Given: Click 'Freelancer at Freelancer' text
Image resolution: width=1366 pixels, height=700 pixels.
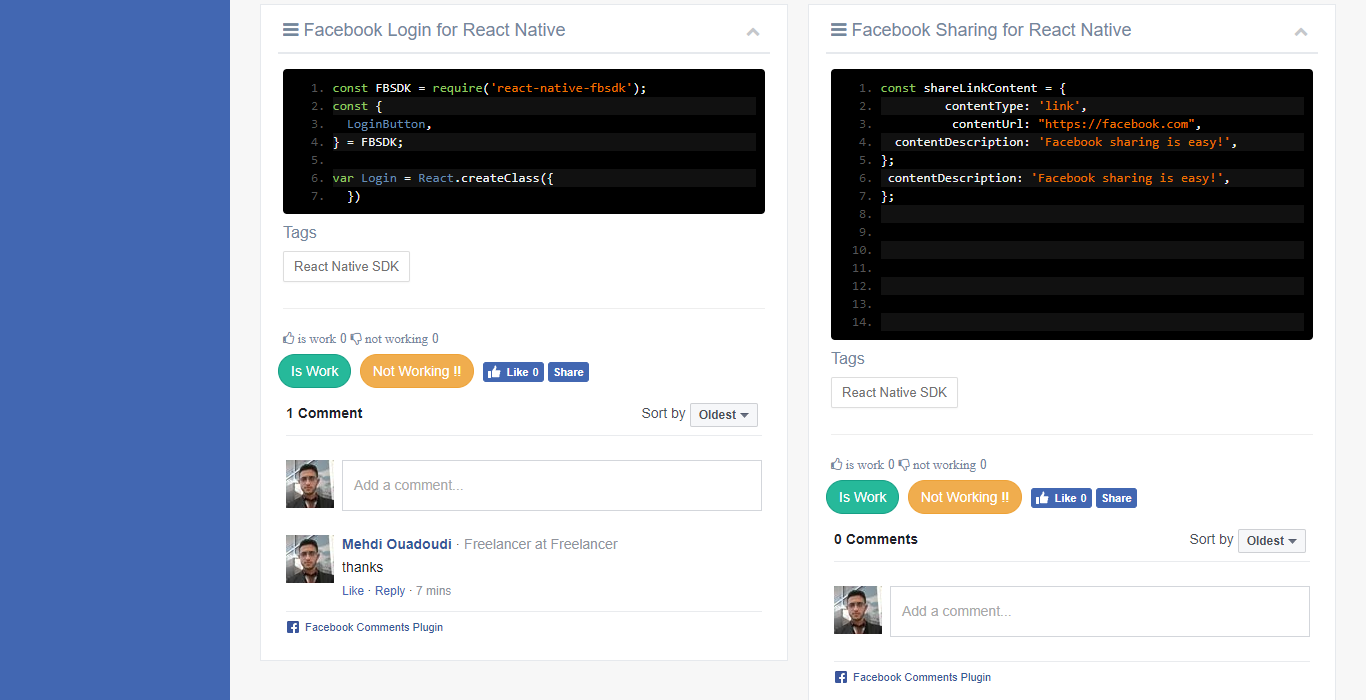Looking at the screenshot, I should pyautogui.click(x=541, y=544).
